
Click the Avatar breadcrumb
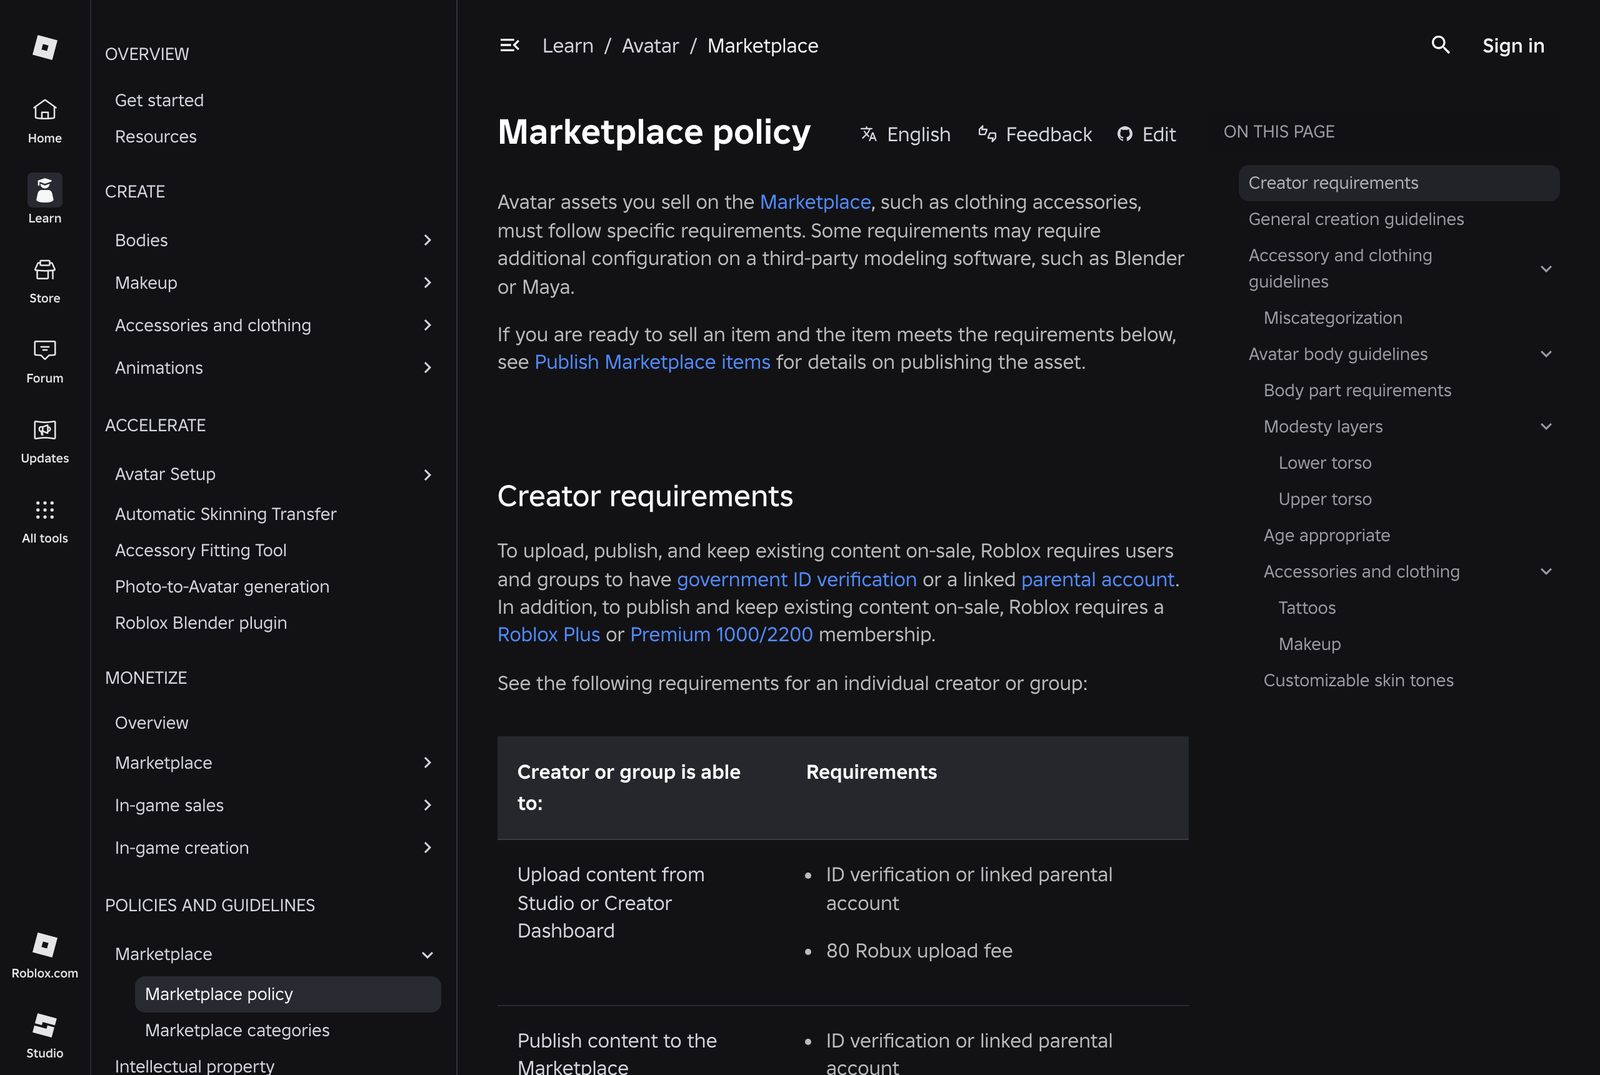pyautogui.click(x=650, y=46)
